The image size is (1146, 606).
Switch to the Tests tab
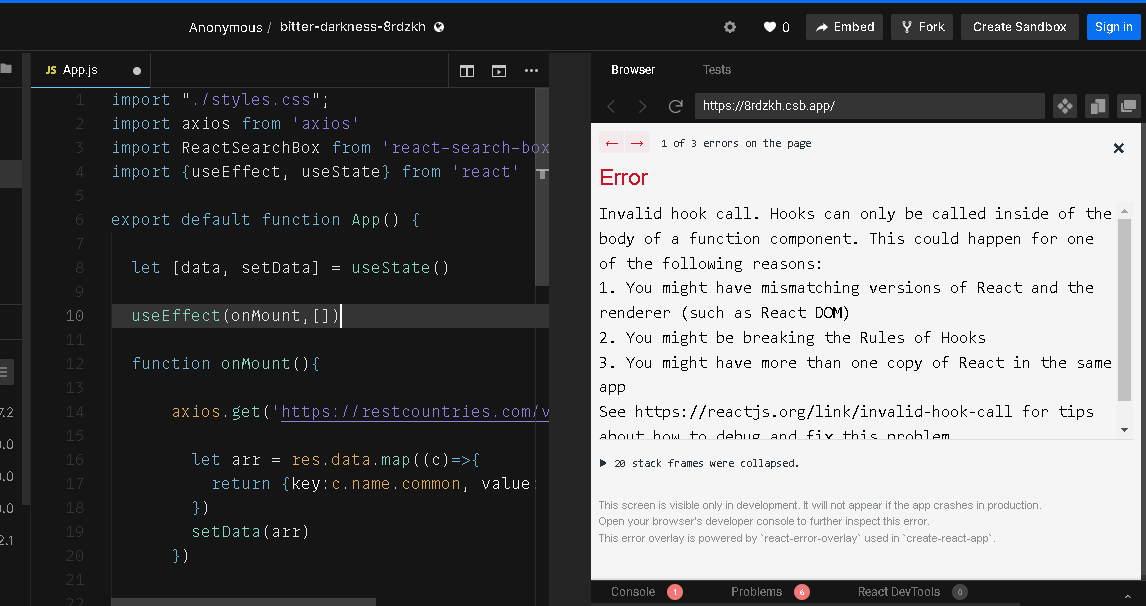coord(716,70)
